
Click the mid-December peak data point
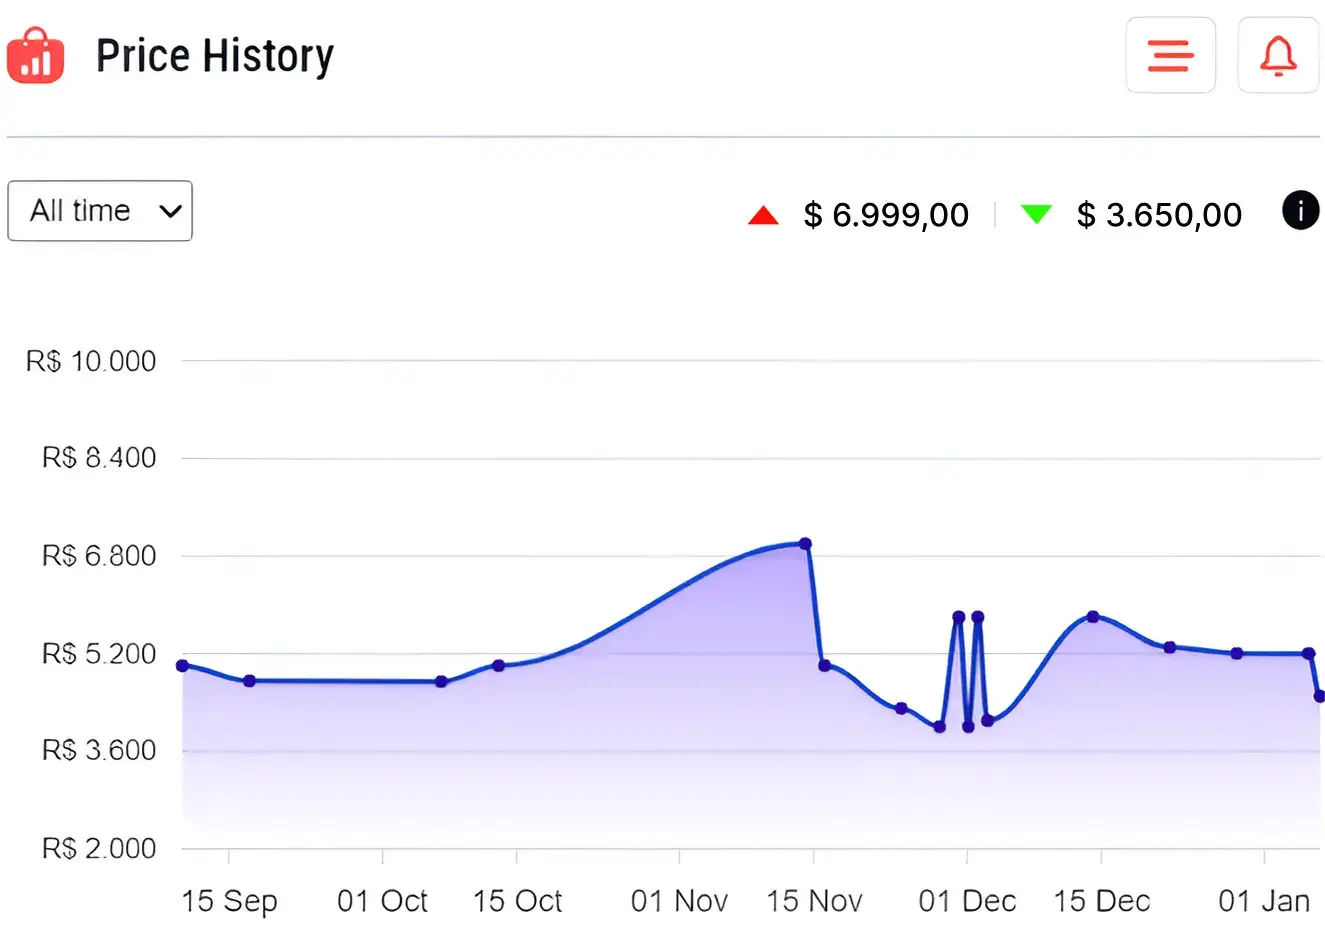[x=1093, y=617]
